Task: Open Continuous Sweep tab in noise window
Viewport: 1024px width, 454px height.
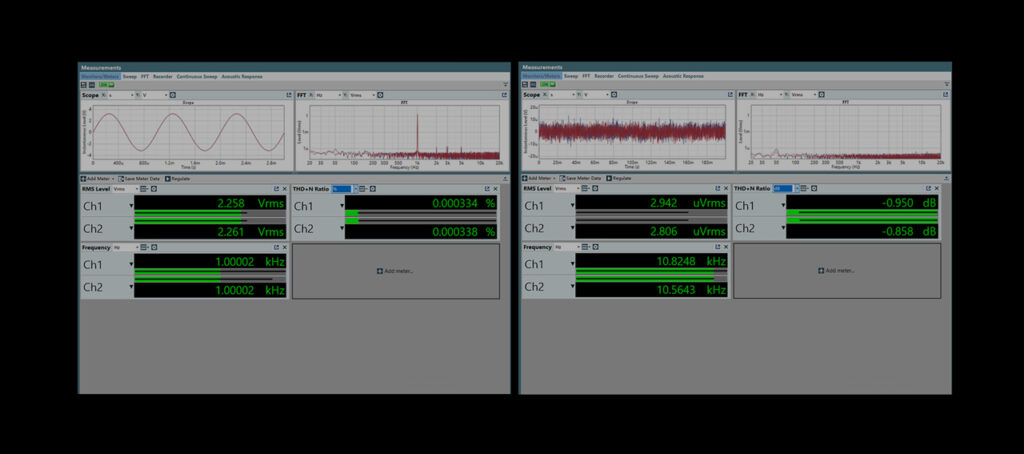Action: coord(638,76)
